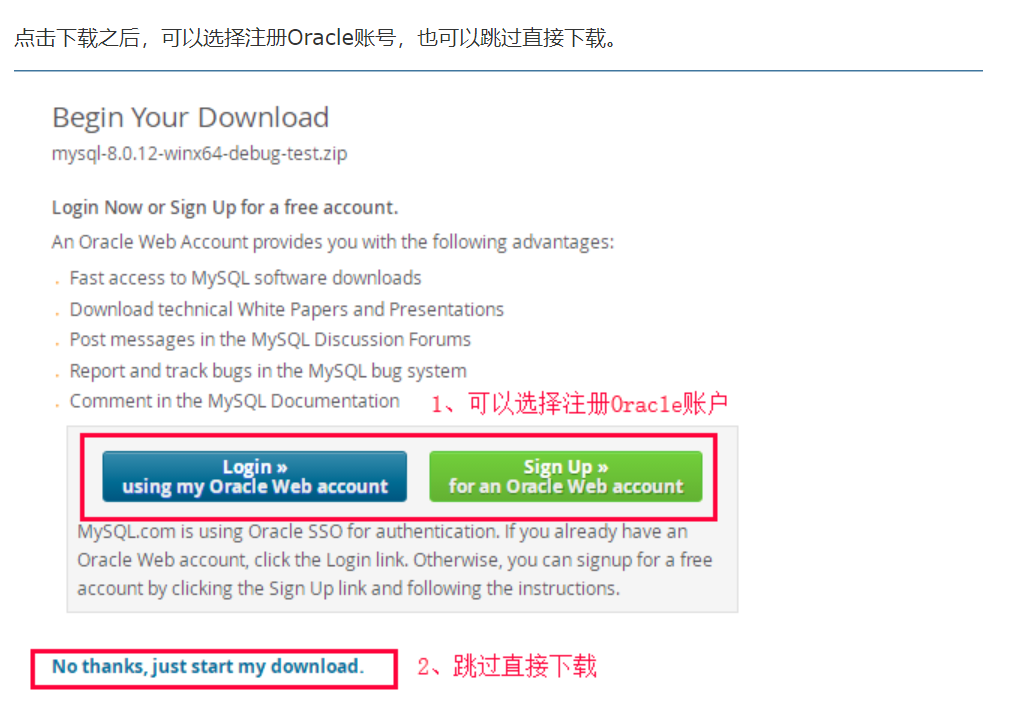Image resolution: width=1011 pixels, height=714 pixels.
Task: Click the orange bullet before 'Comment in the MySQL'
Action: coord(57,405)
